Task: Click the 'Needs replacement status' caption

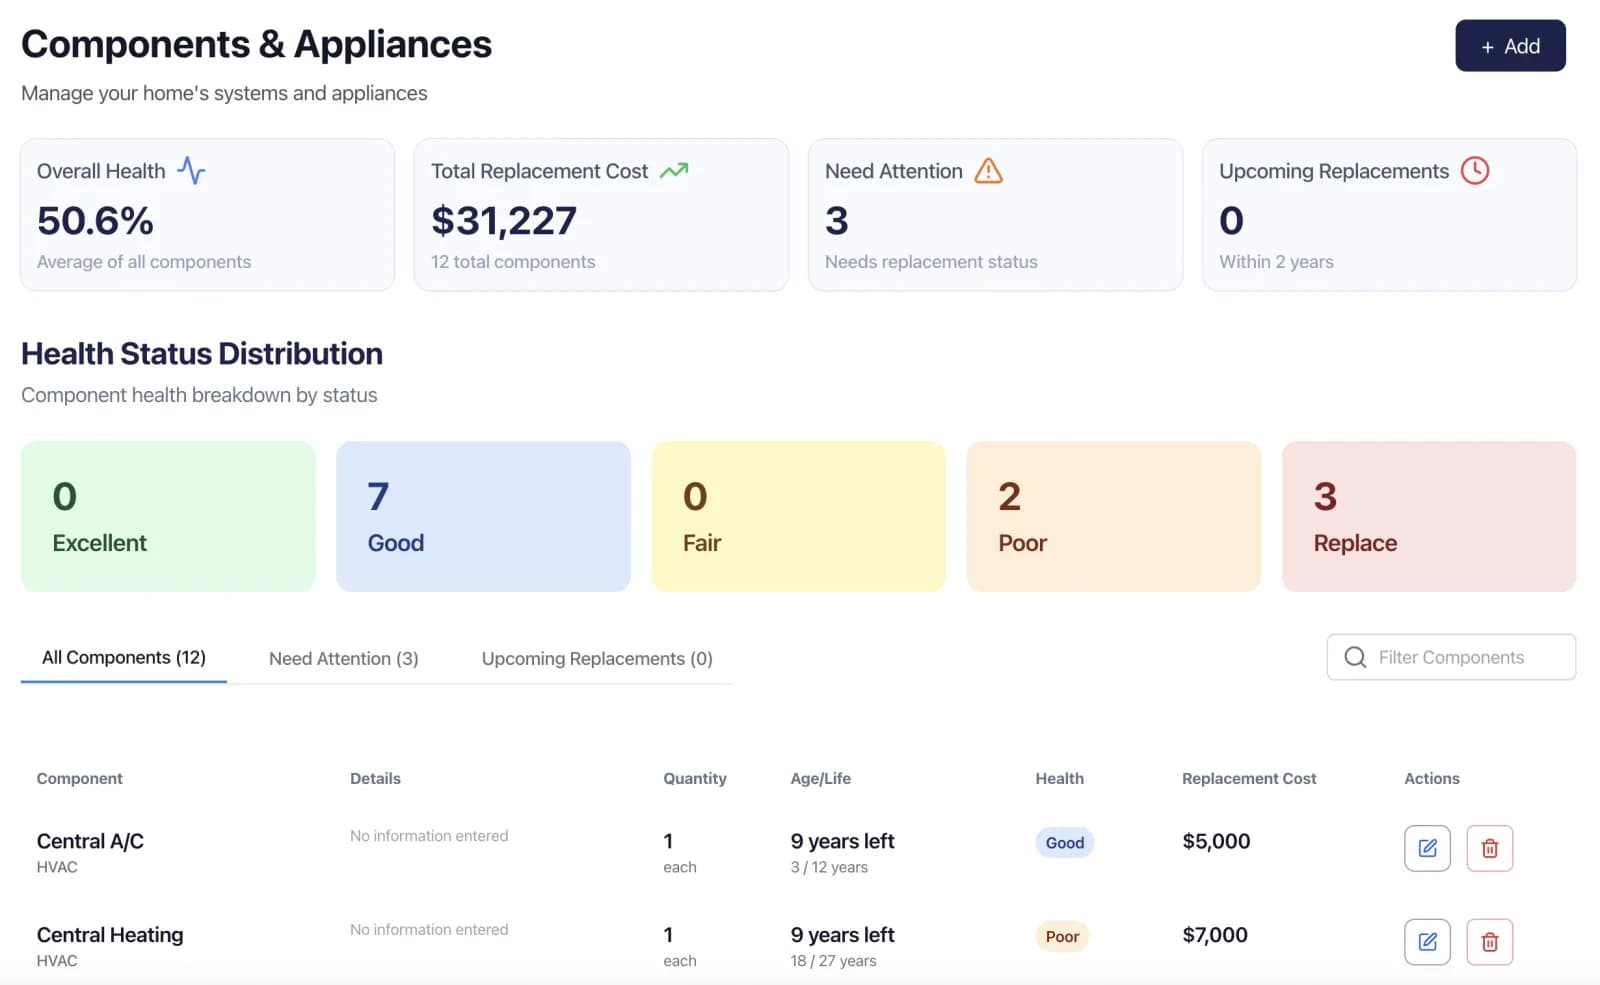Action: [931, 262]
